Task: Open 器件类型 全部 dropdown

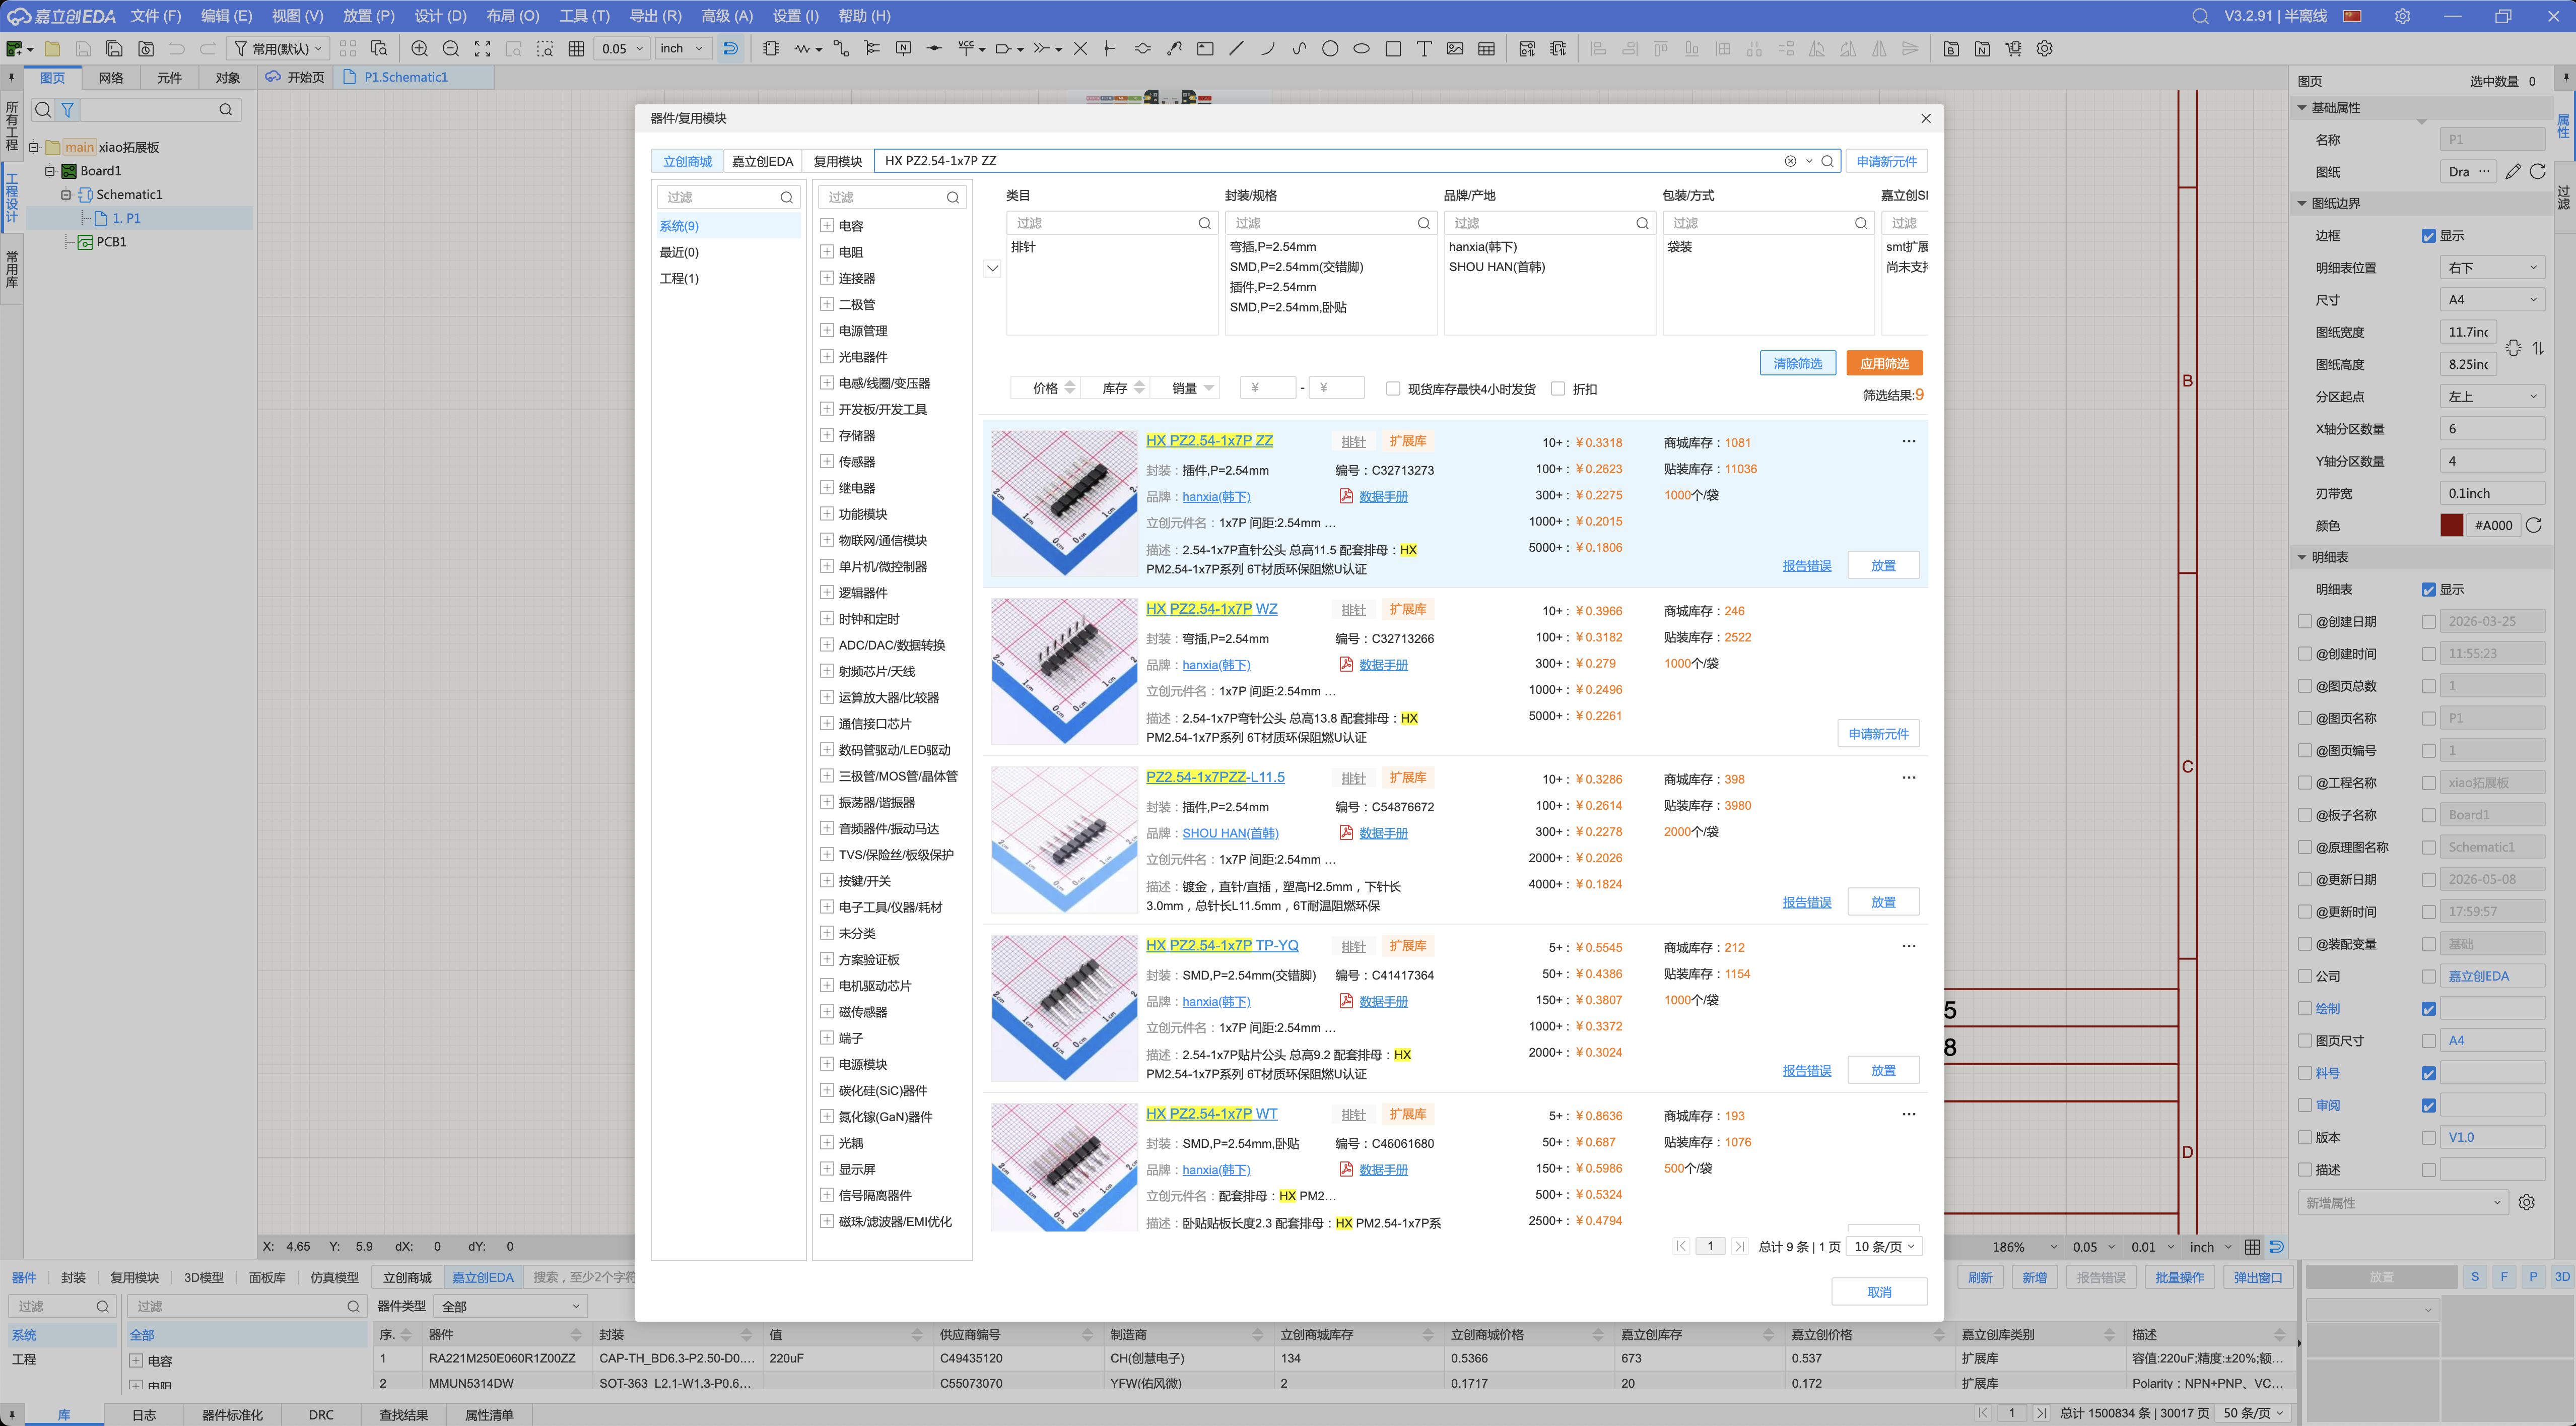Action: 511,1306
